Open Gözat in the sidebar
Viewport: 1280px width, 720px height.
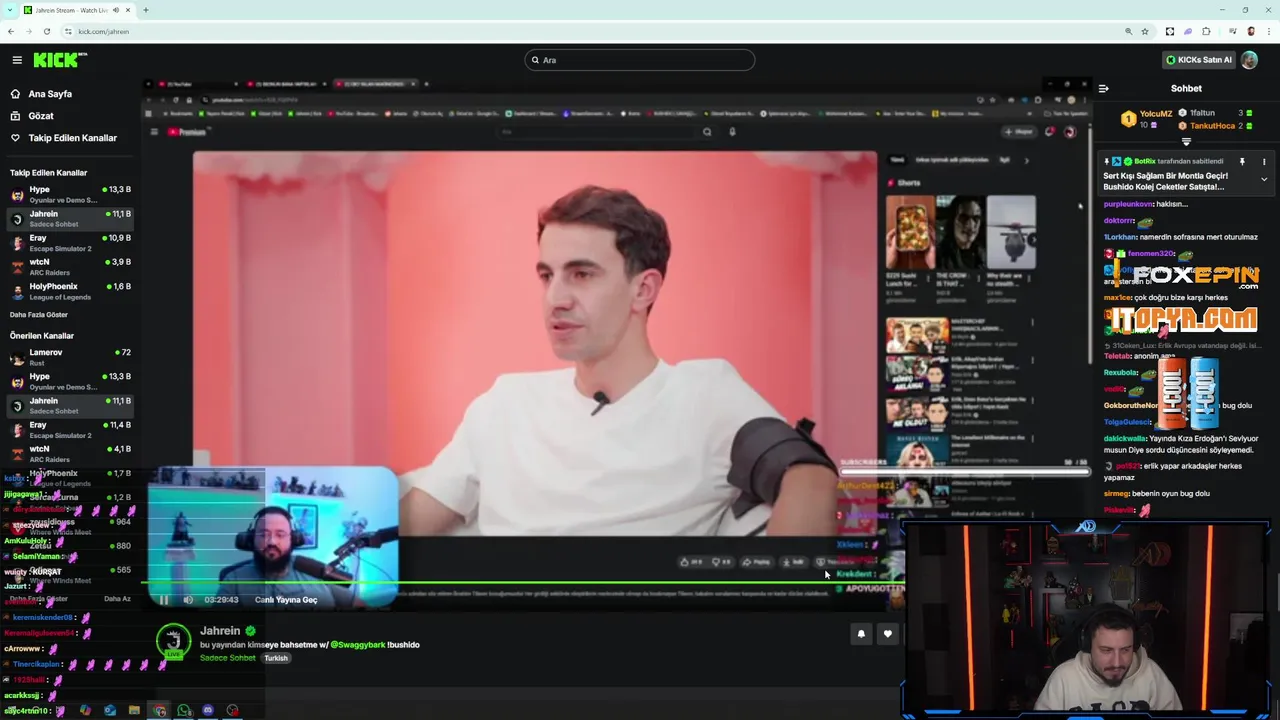(x=41, y=116)
